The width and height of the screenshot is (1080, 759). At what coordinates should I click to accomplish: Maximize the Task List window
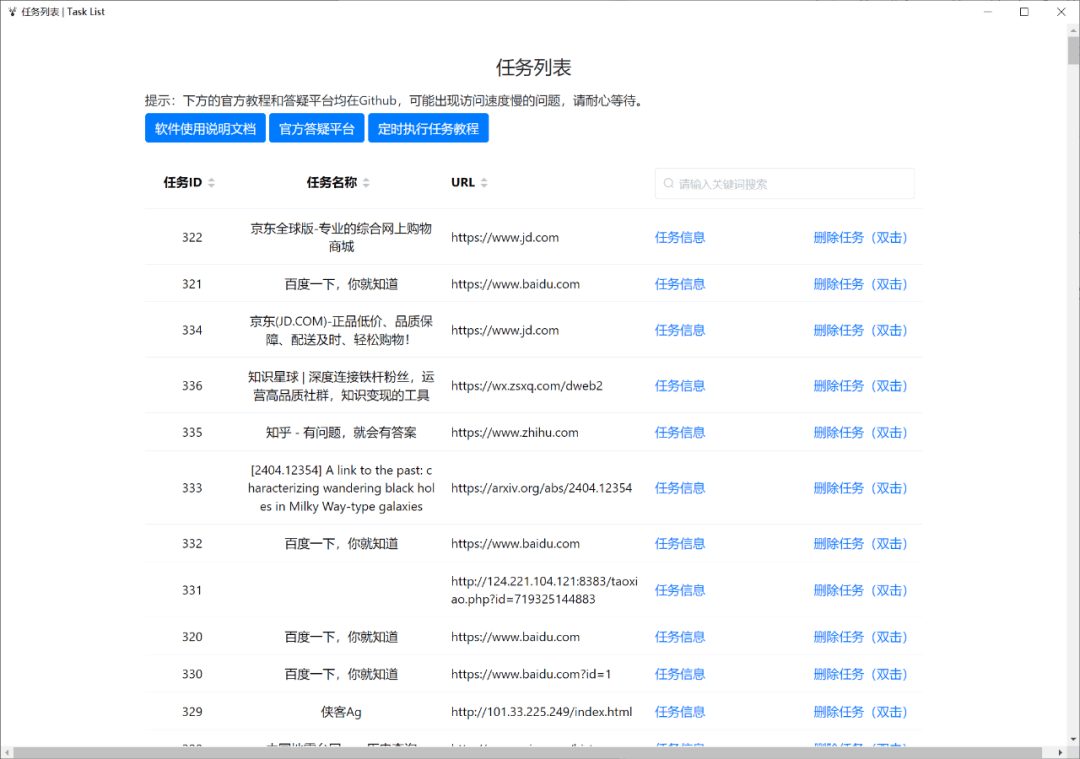tap(1024, 12)
